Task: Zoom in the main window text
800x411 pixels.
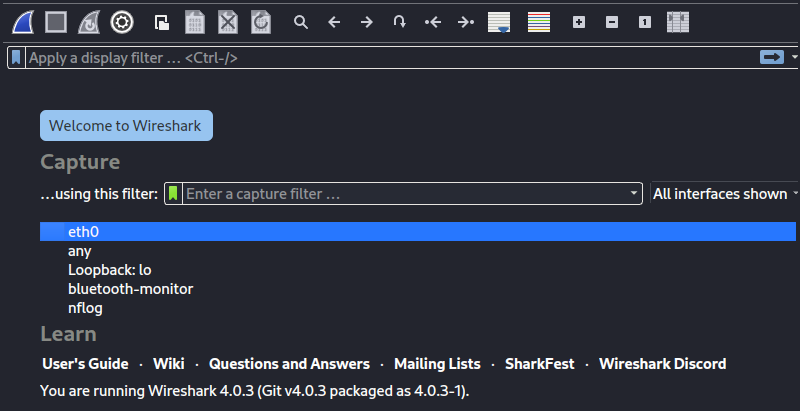Action: pos(579,22)
